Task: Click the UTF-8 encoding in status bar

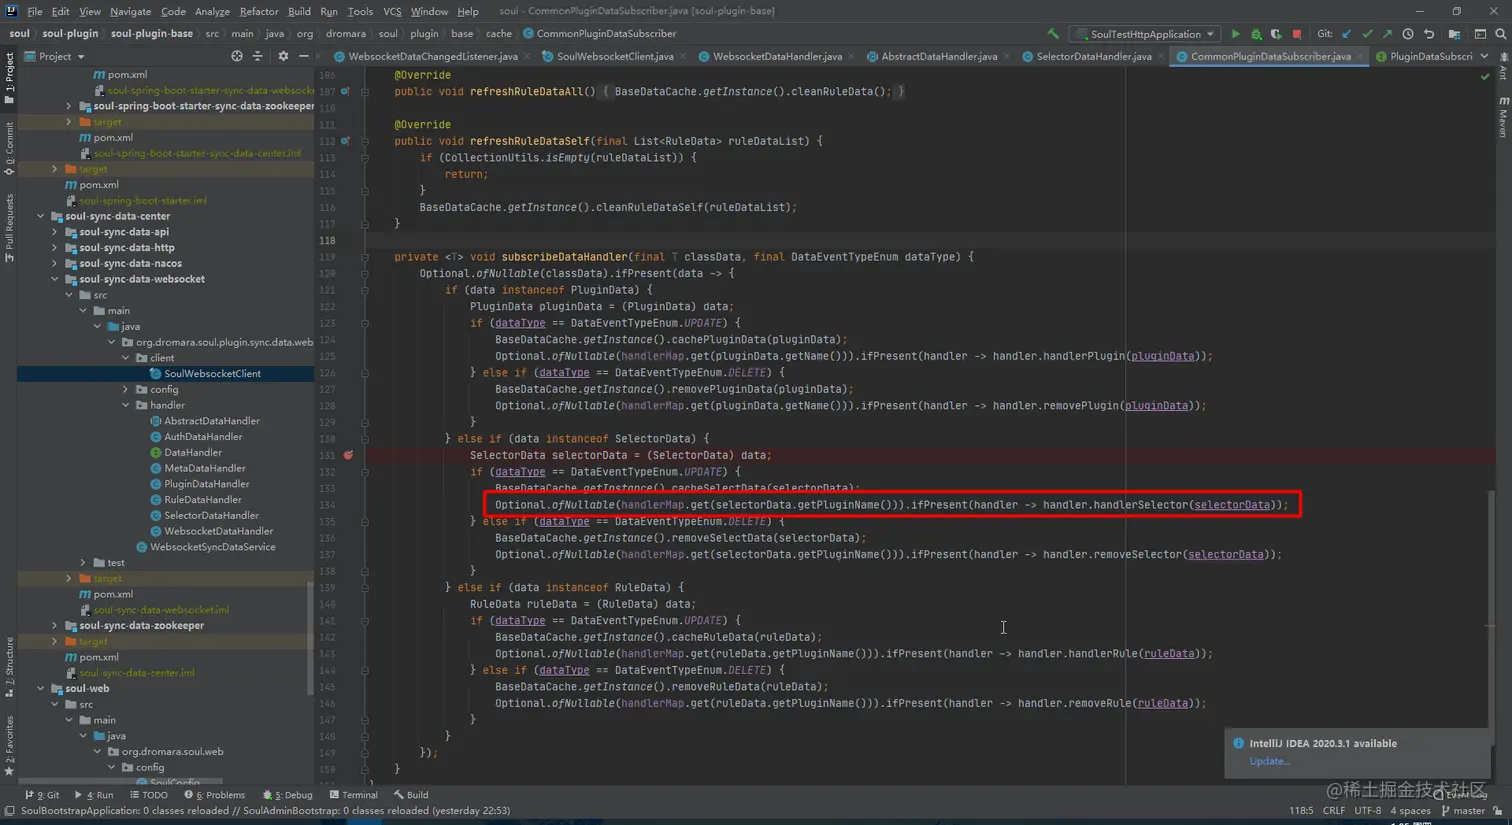Action: point(1367,811)
